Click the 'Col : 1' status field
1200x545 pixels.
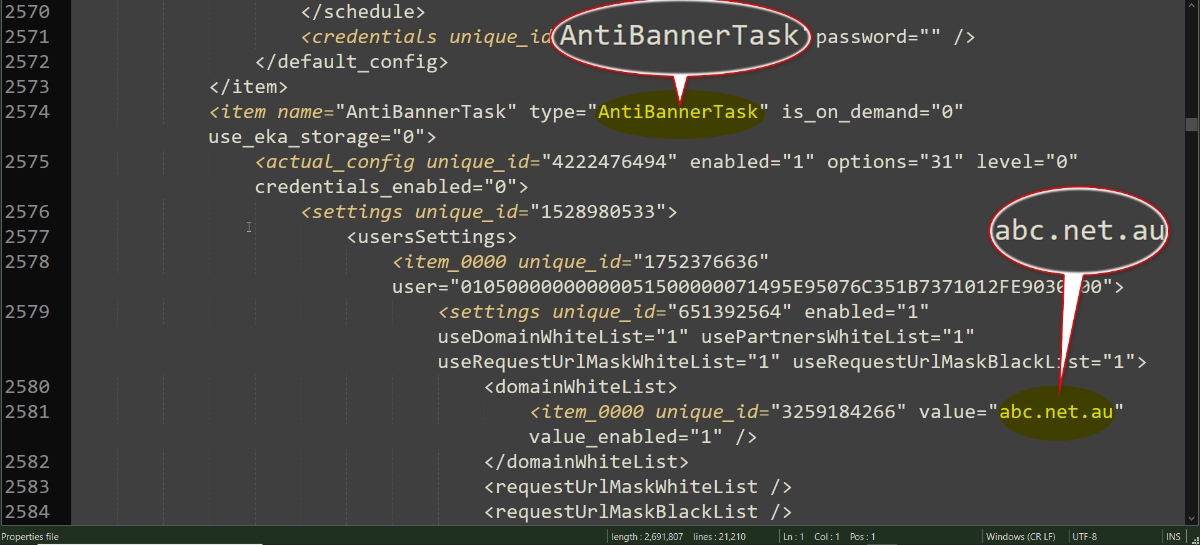(829, 537)
